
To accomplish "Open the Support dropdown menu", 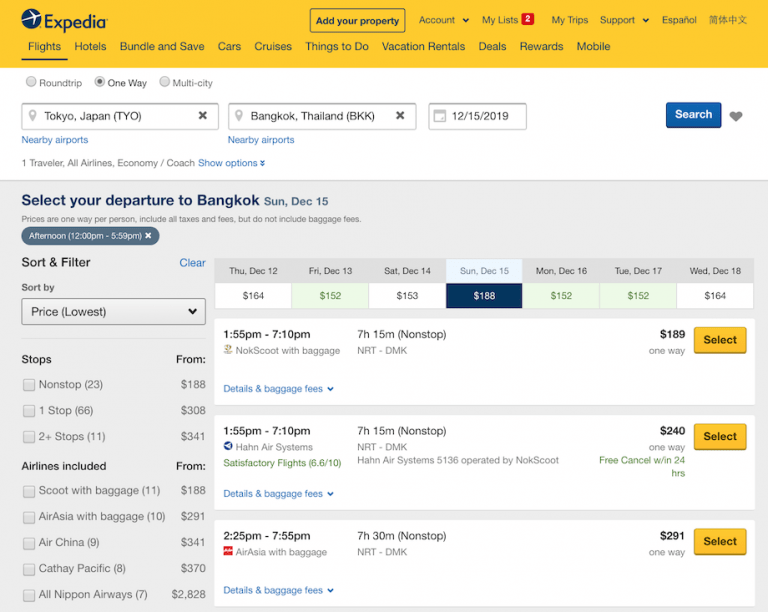I will coord(624,20).
